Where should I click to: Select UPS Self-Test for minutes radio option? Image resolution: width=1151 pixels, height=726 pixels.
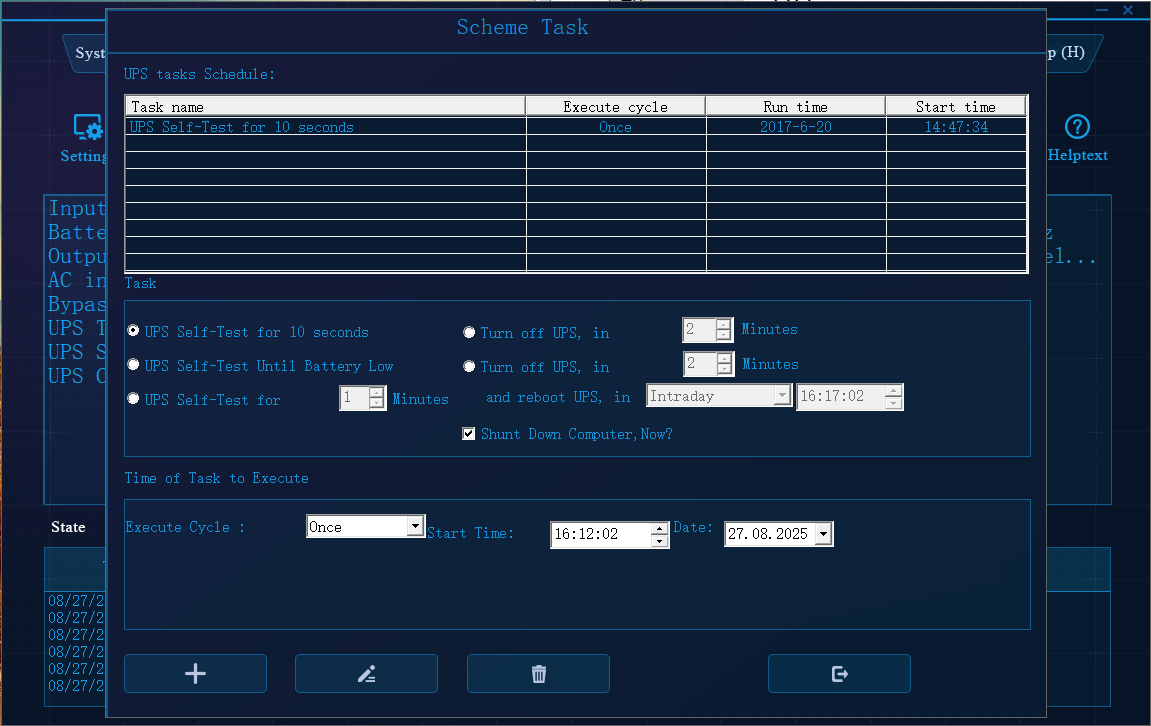pyautogui.click(x=133, y=399)
